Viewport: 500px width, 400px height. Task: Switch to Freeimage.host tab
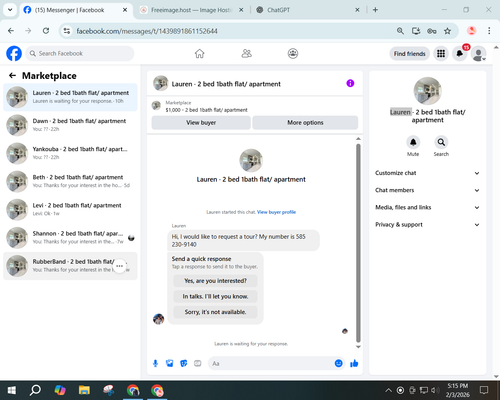(191, 10)
